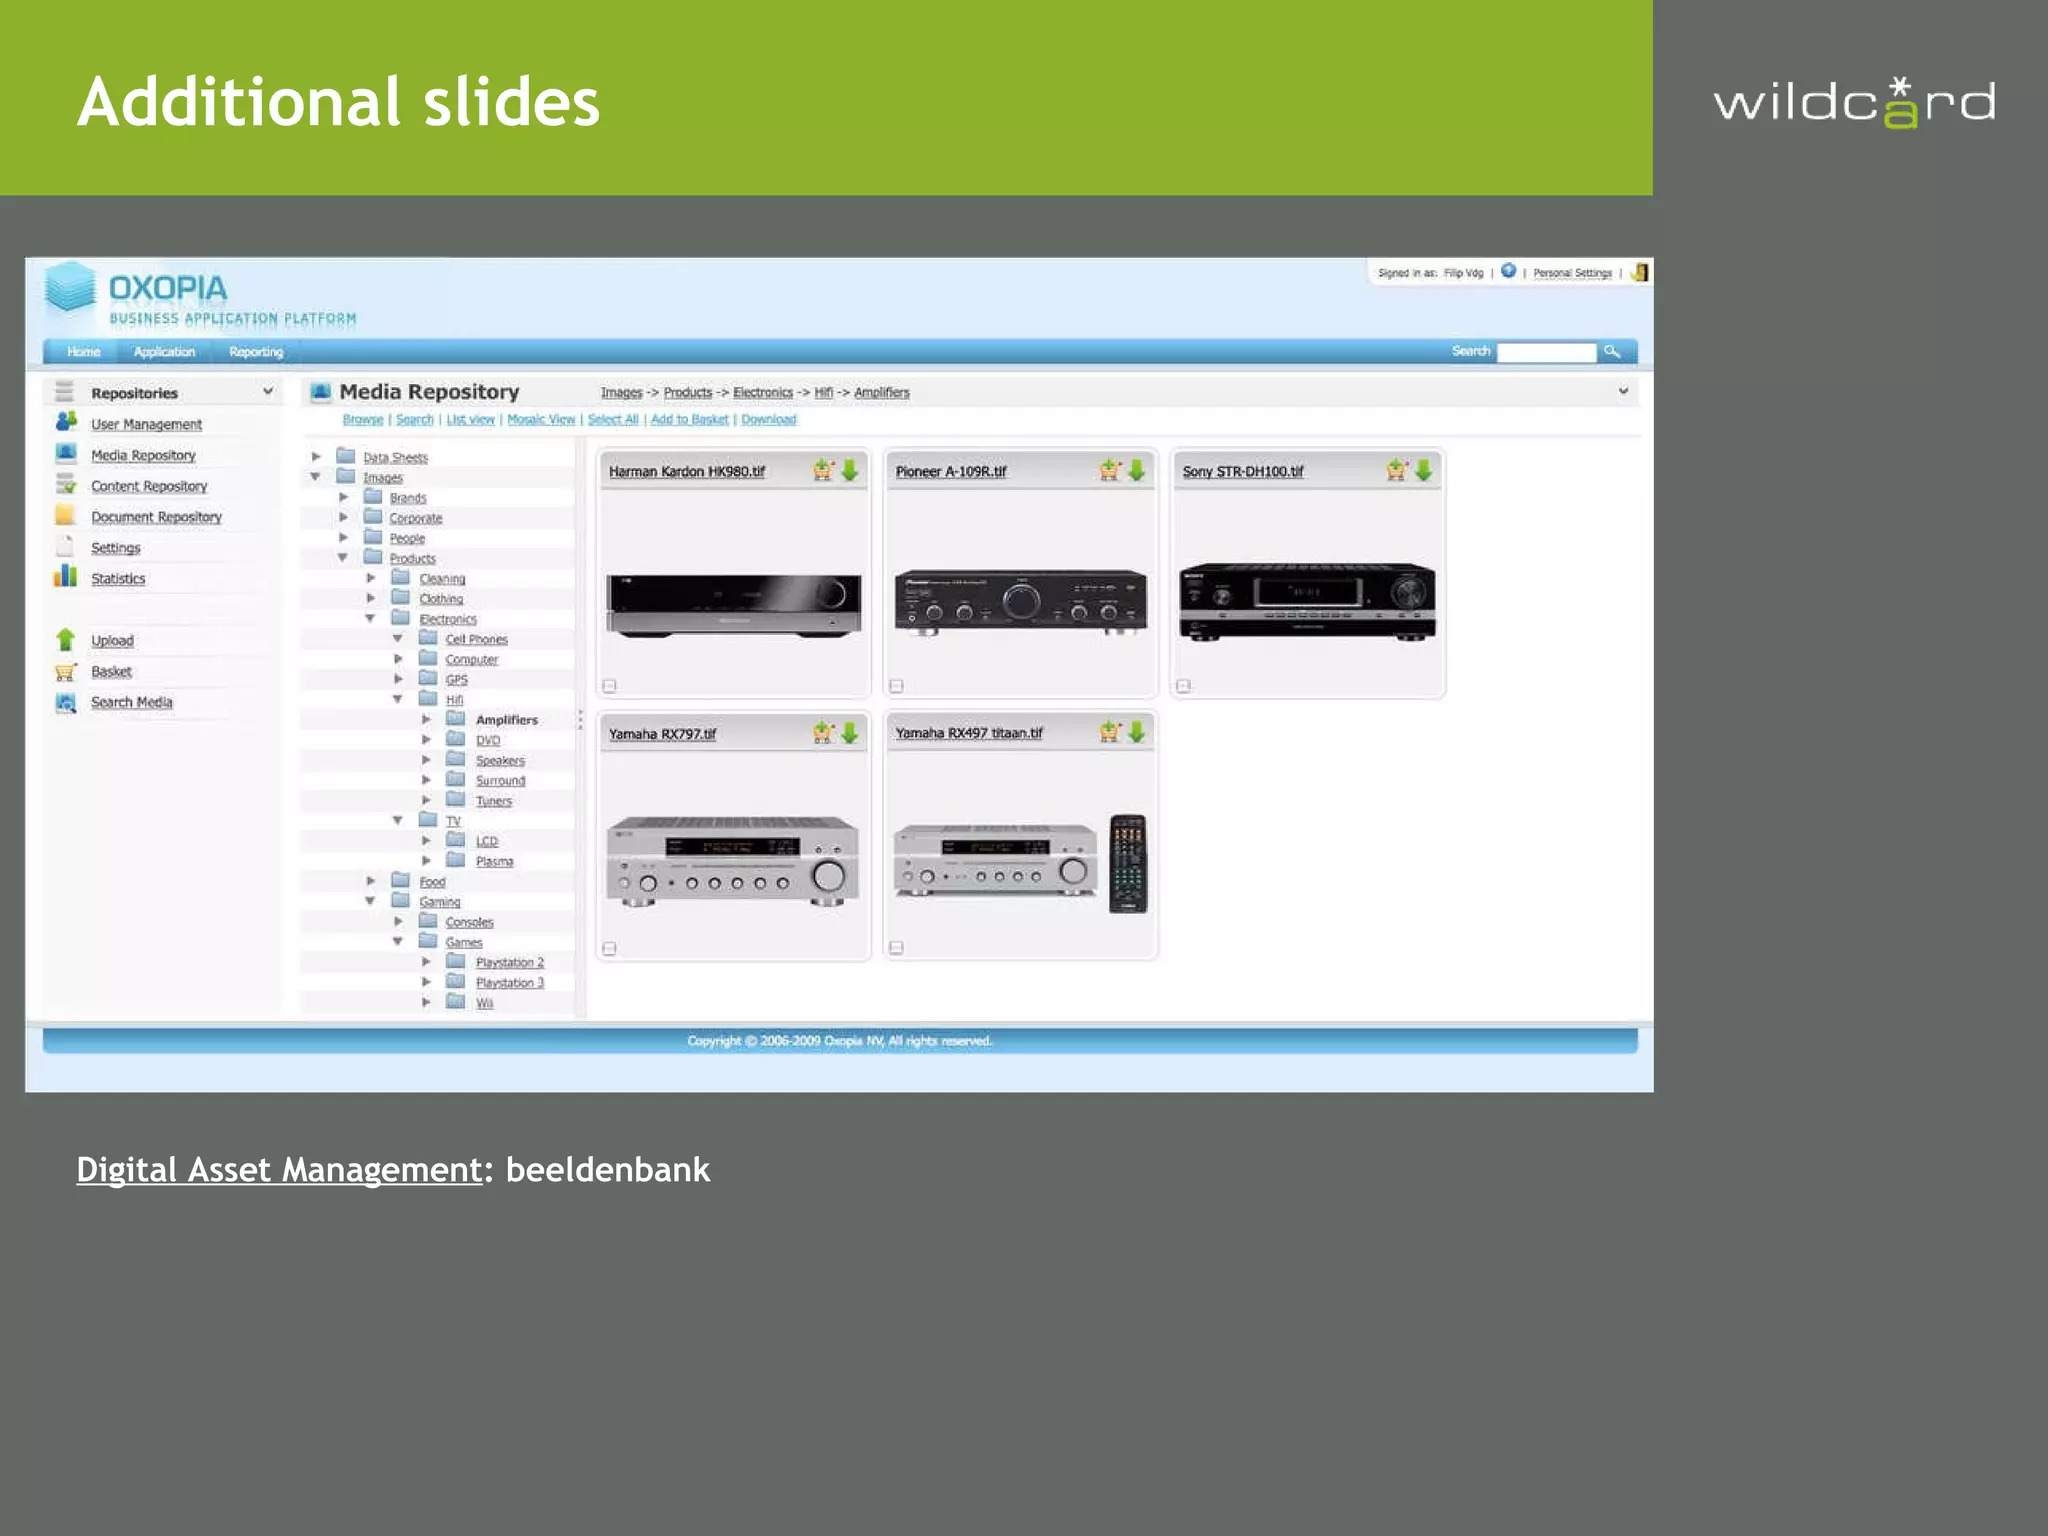Open the Sony STR-DH100 thumbnail image

tap(1307, 601)
